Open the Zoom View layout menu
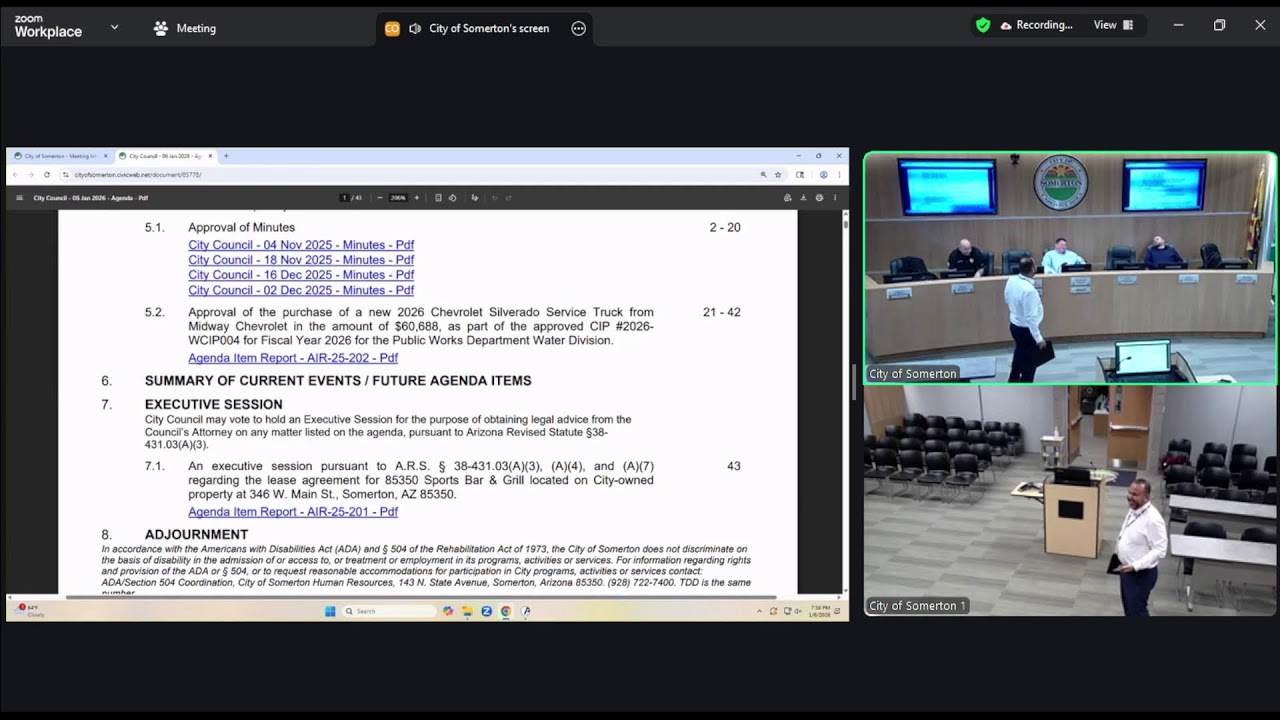This screenshot has height=720, width=1280. 1113,25
